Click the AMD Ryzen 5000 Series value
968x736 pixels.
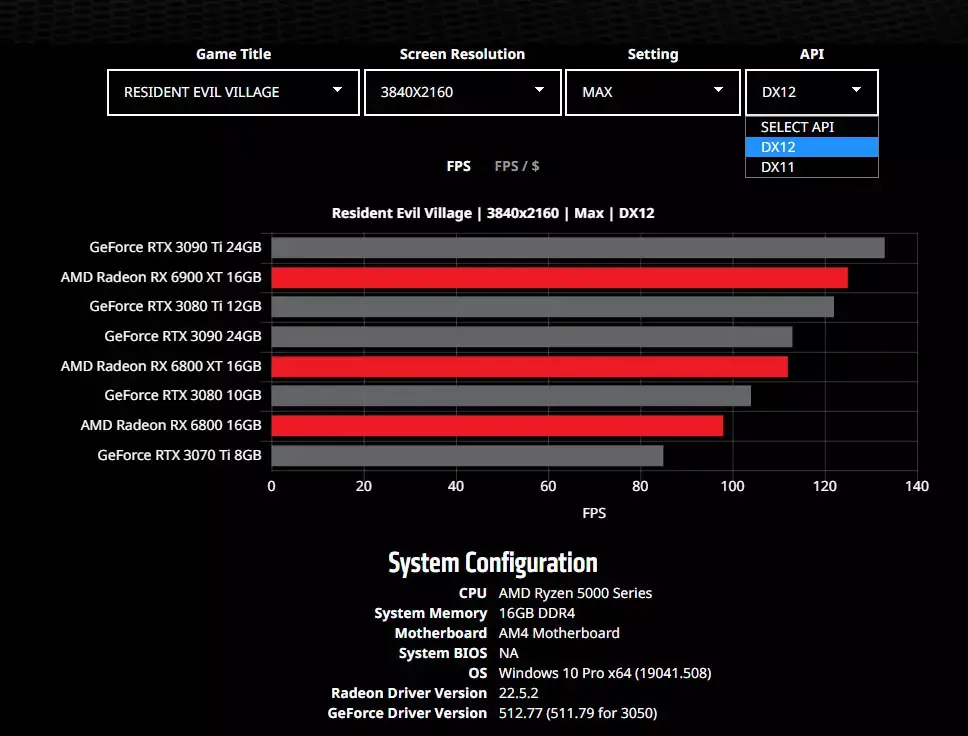tap(575, 593)
